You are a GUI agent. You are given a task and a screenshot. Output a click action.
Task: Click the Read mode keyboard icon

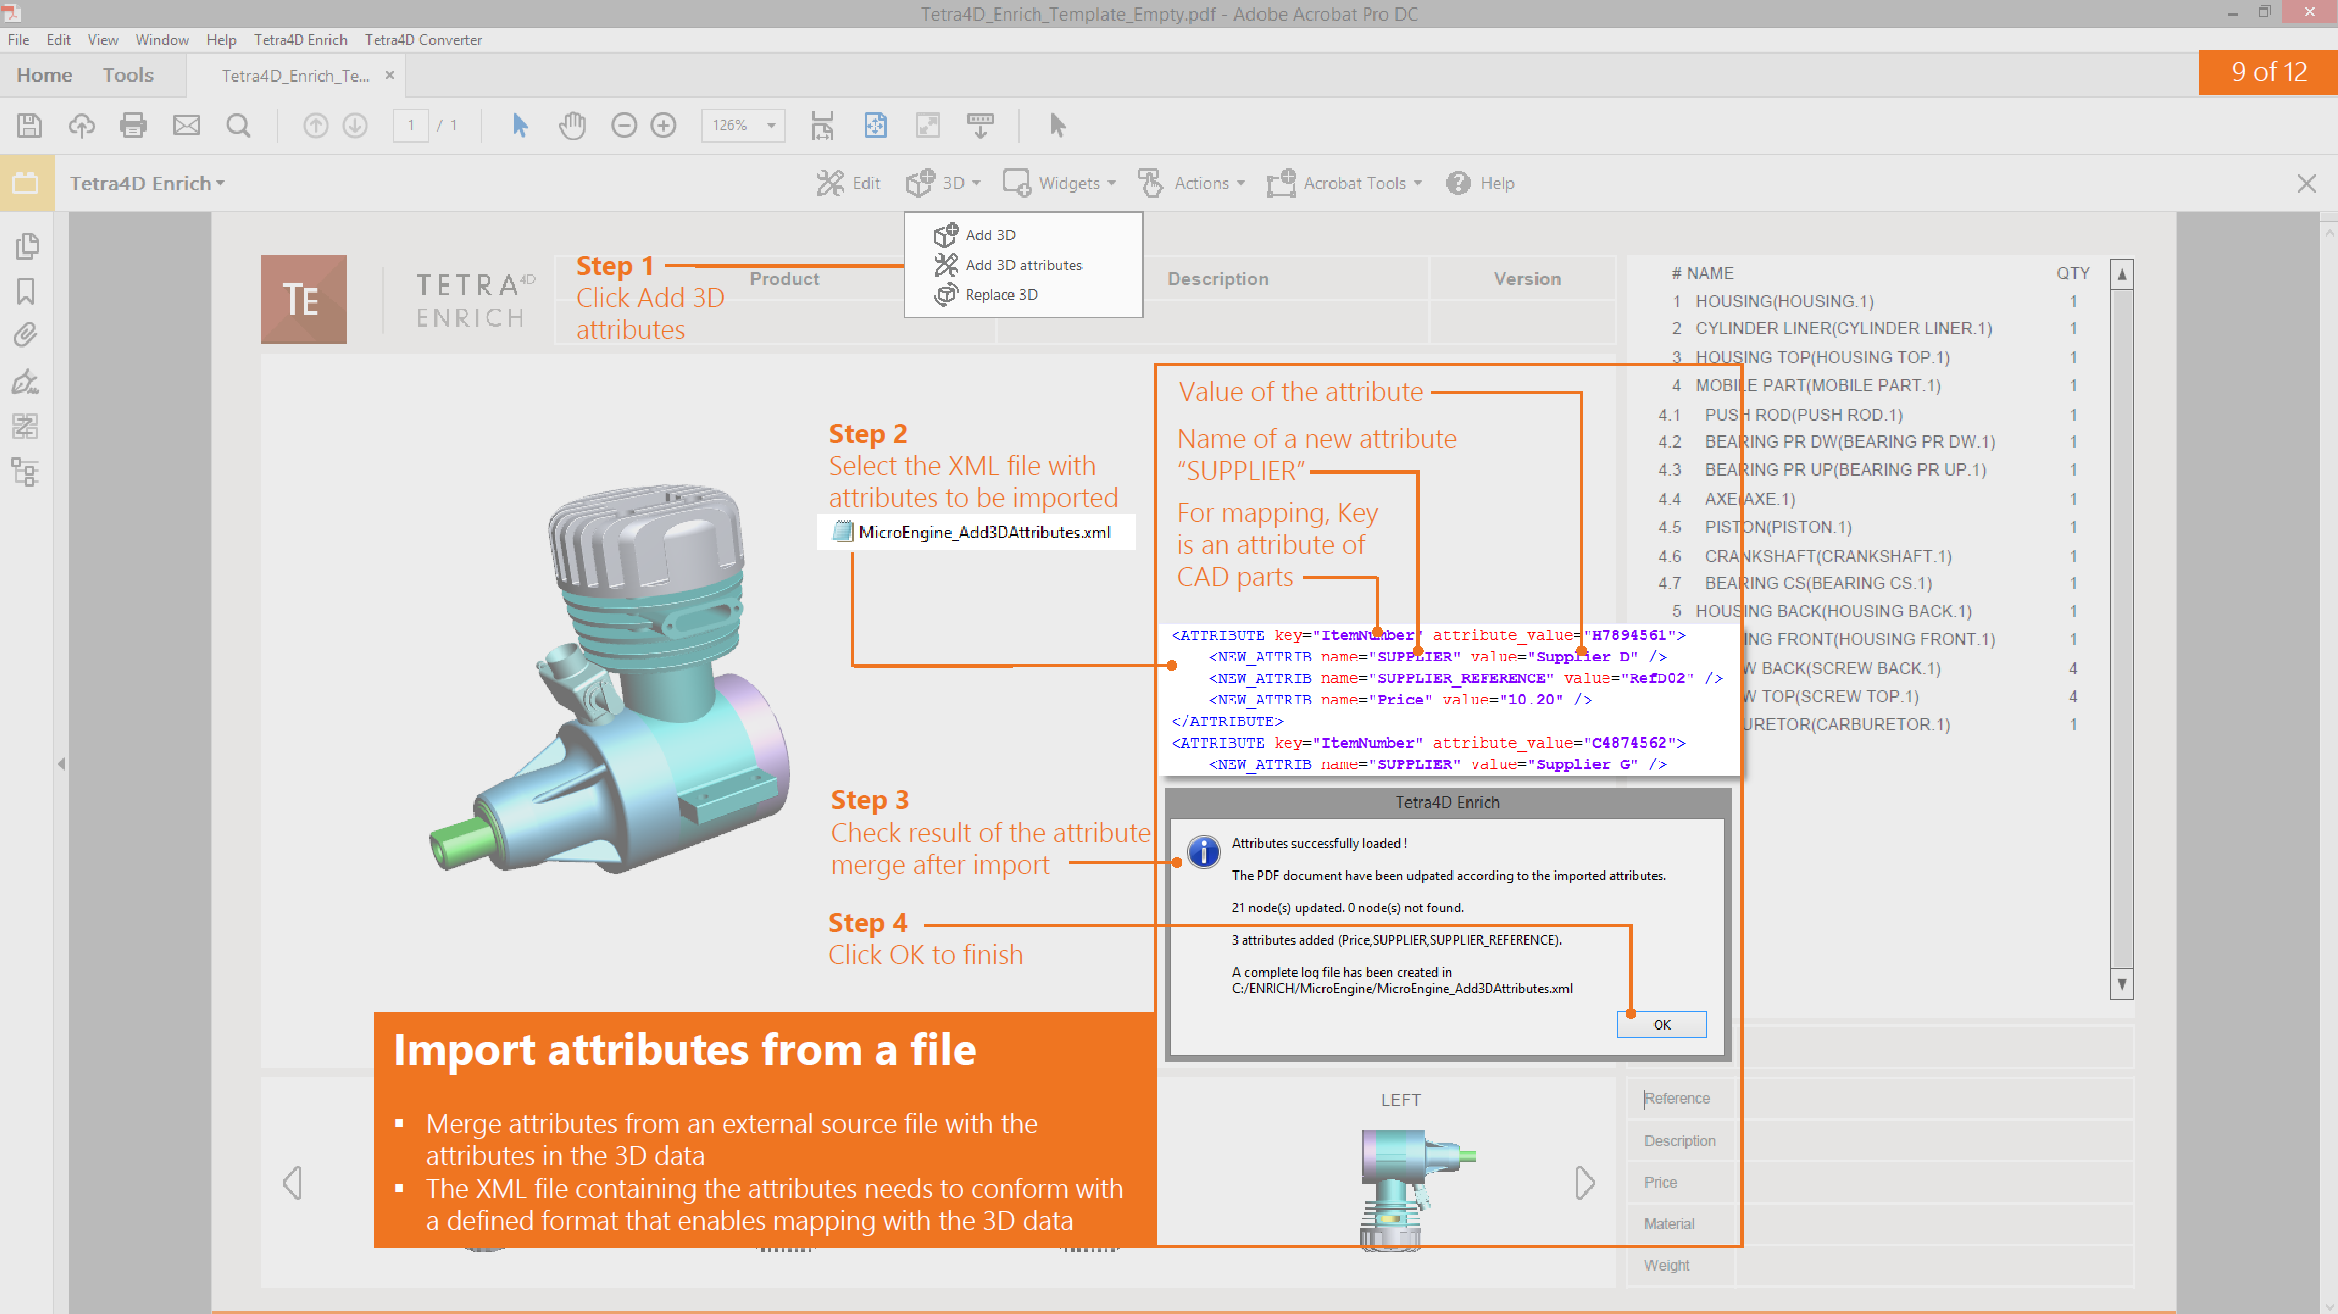[x=980, y=125]
